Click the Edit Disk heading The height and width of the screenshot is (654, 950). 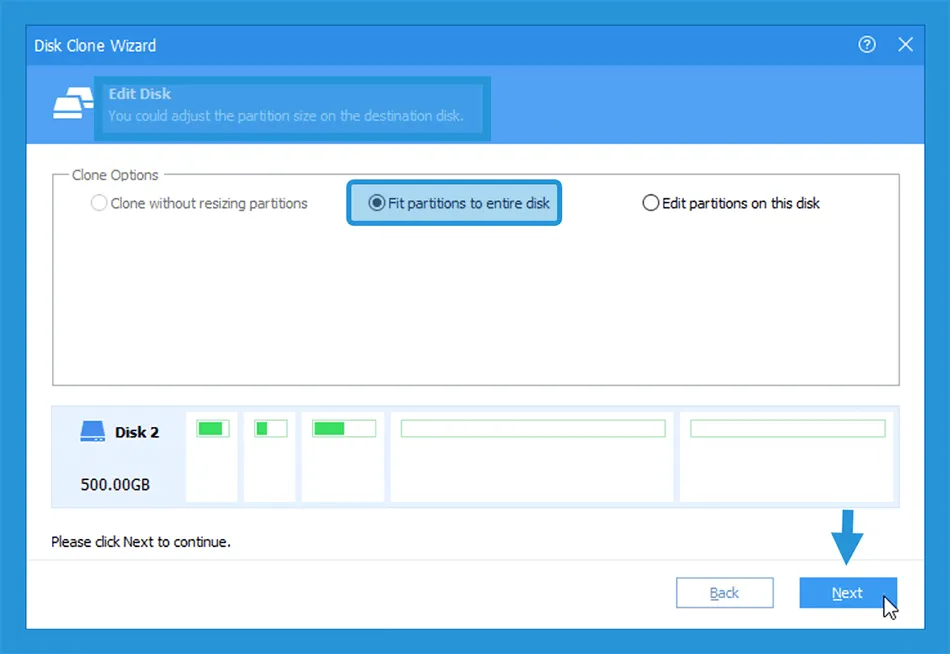140,94
